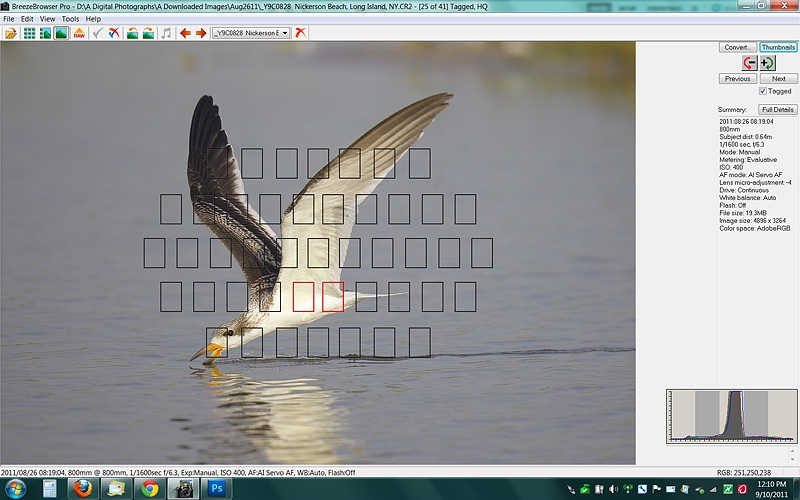Click the down arrow below the histogram
Screen dimensions: 800x500
(792, 460)
